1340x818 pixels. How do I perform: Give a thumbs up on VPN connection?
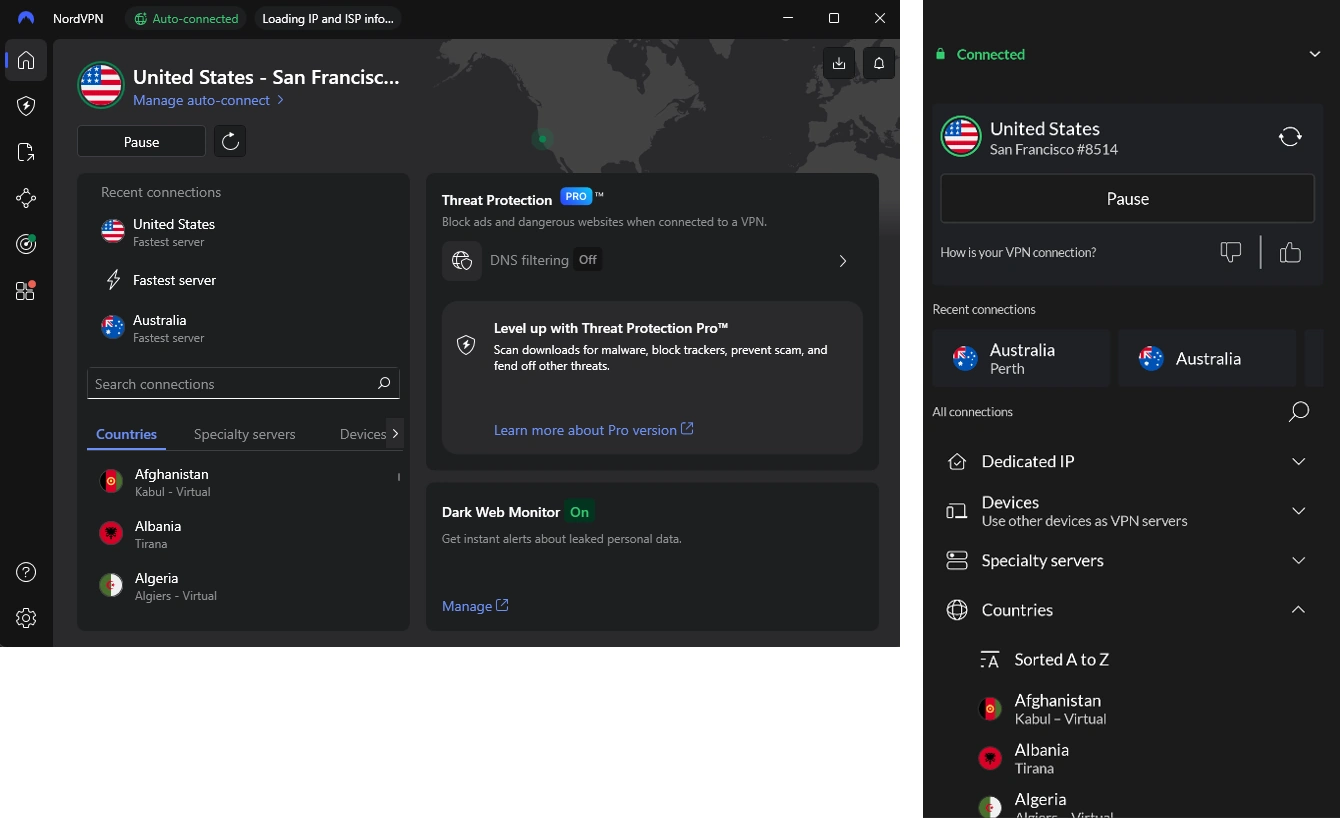coord(1290,252)
